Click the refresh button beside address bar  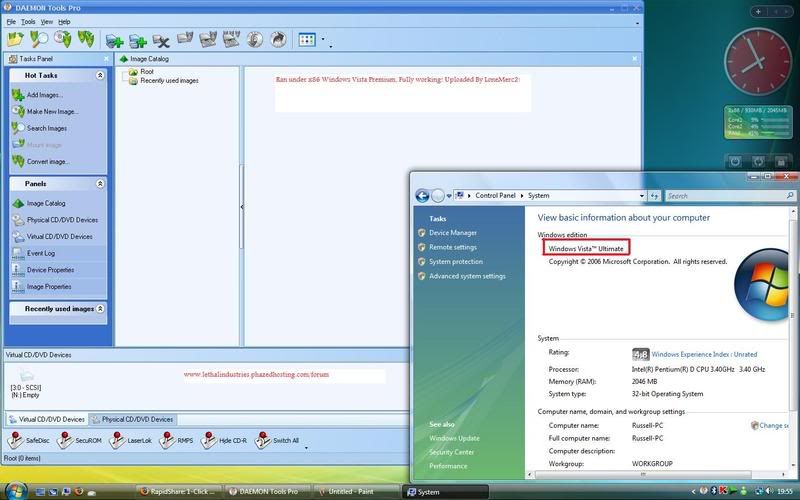pos(654,196)
